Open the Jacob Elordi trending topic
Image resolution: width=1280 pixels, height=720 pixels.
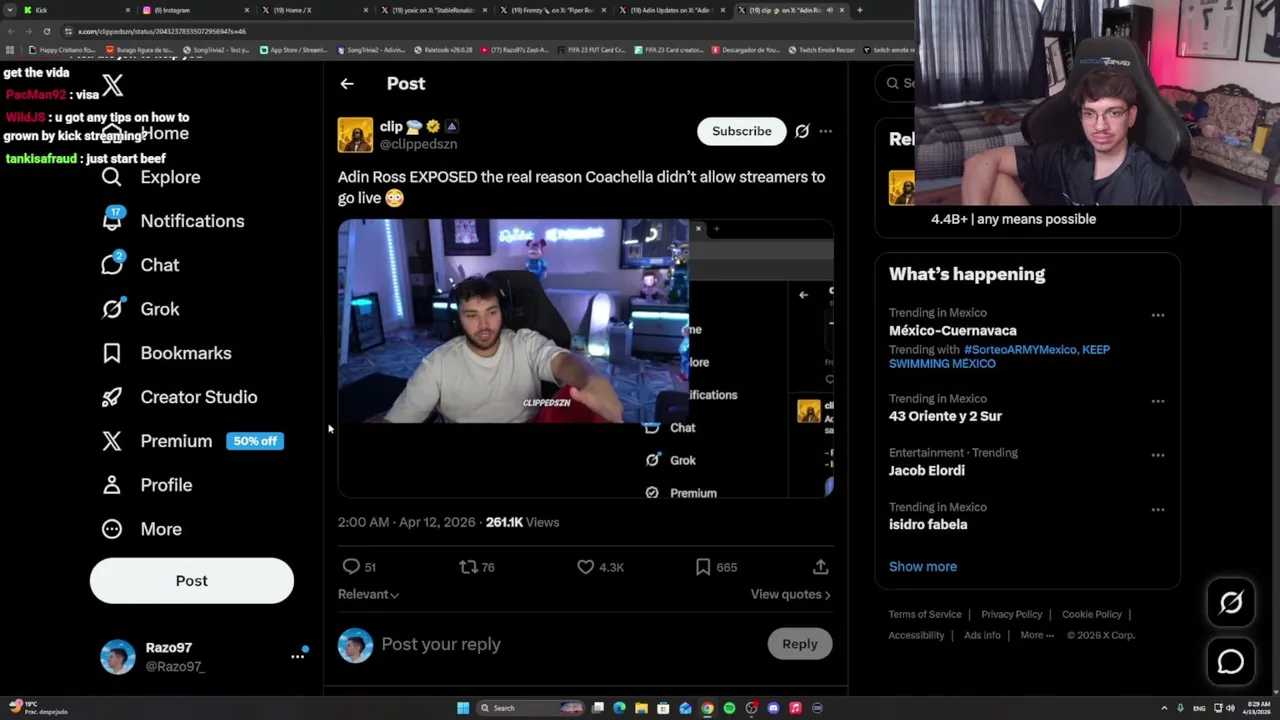(x=927, y=470)
